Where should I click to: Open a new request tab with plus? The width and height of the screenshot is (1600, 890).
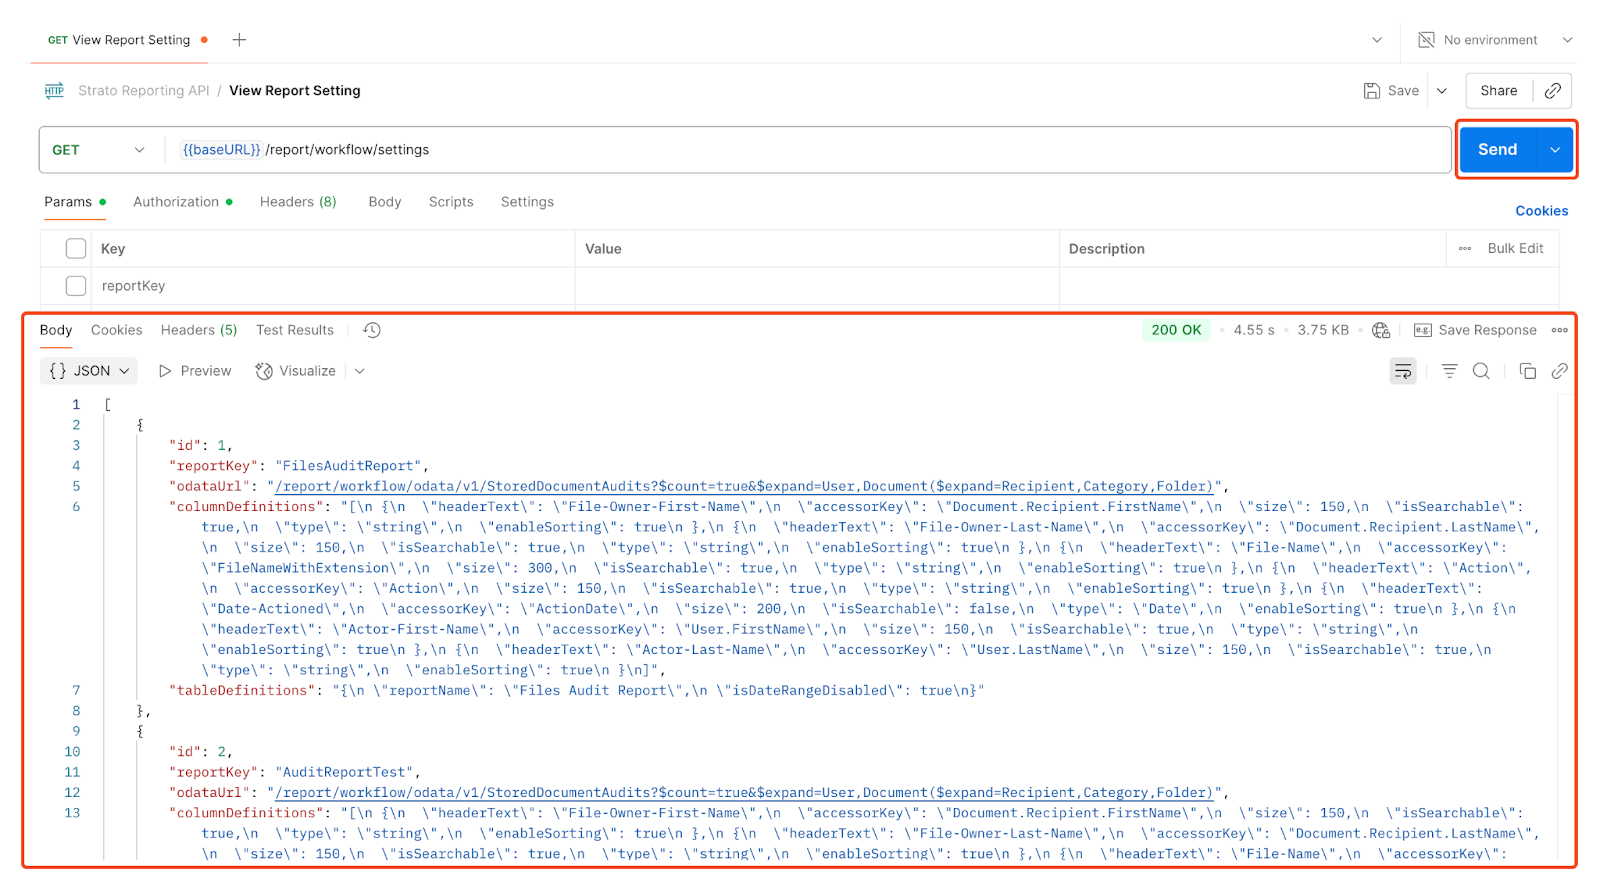[x=239, y=40]
